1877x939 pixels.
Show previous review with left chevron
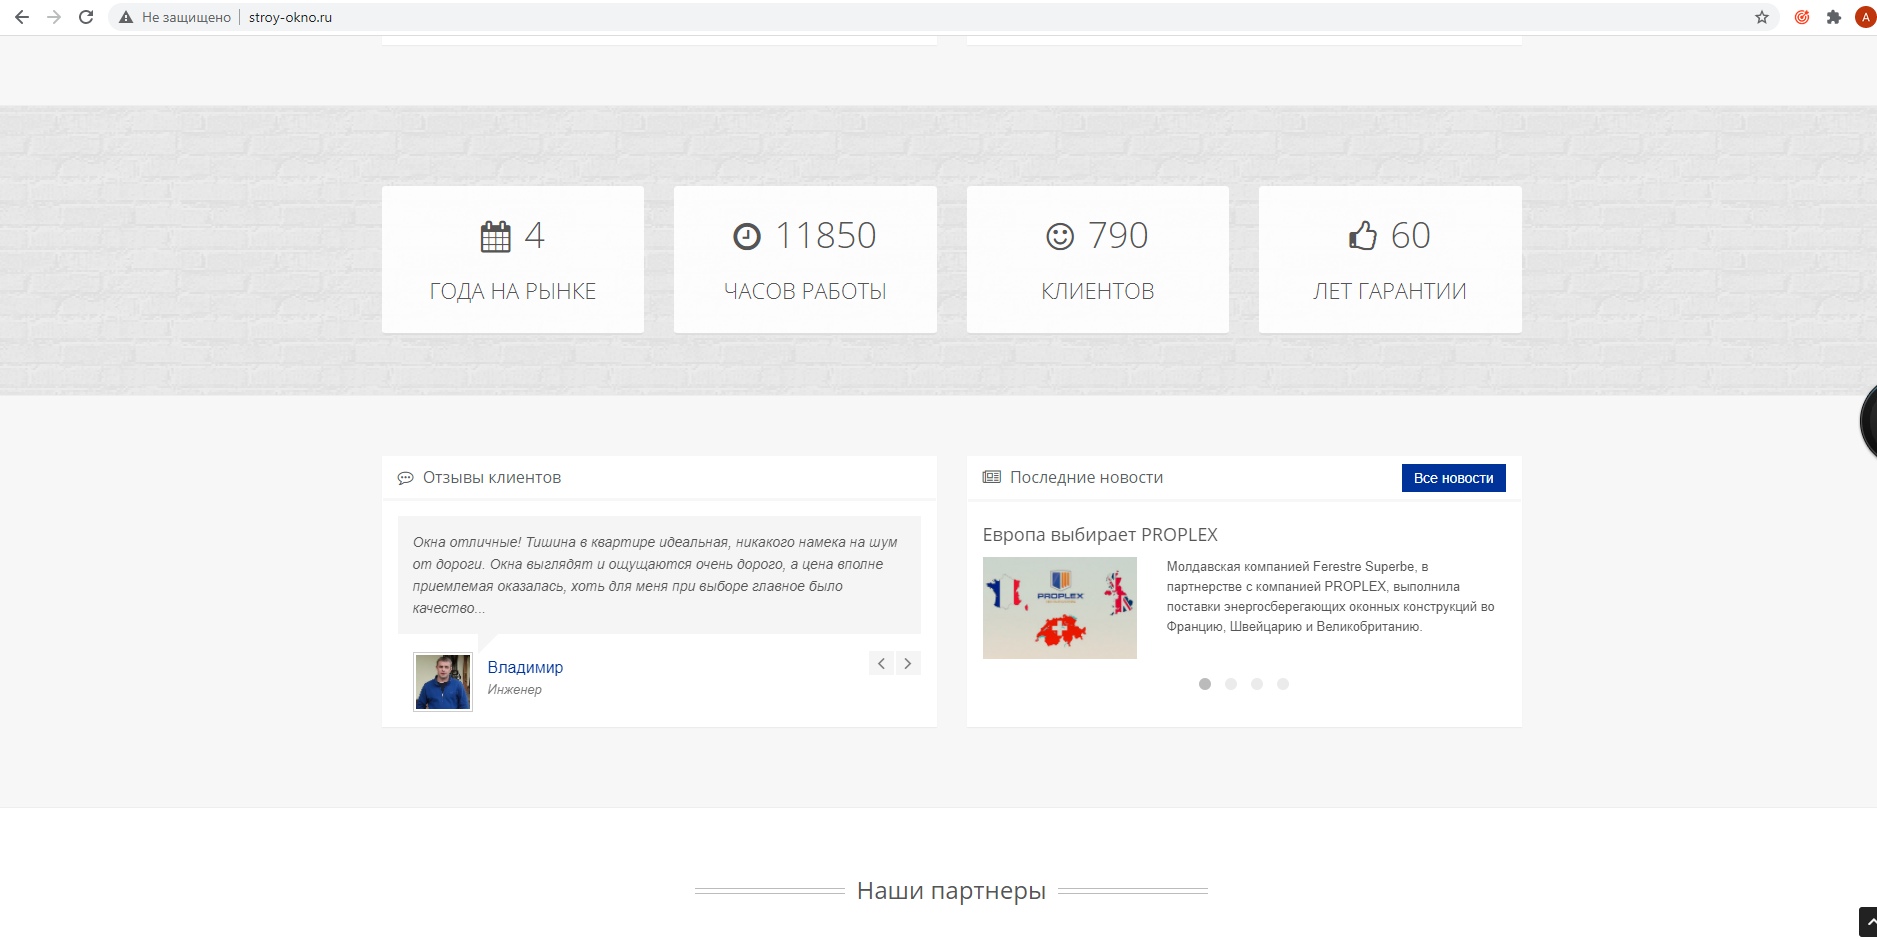point(881,663)
